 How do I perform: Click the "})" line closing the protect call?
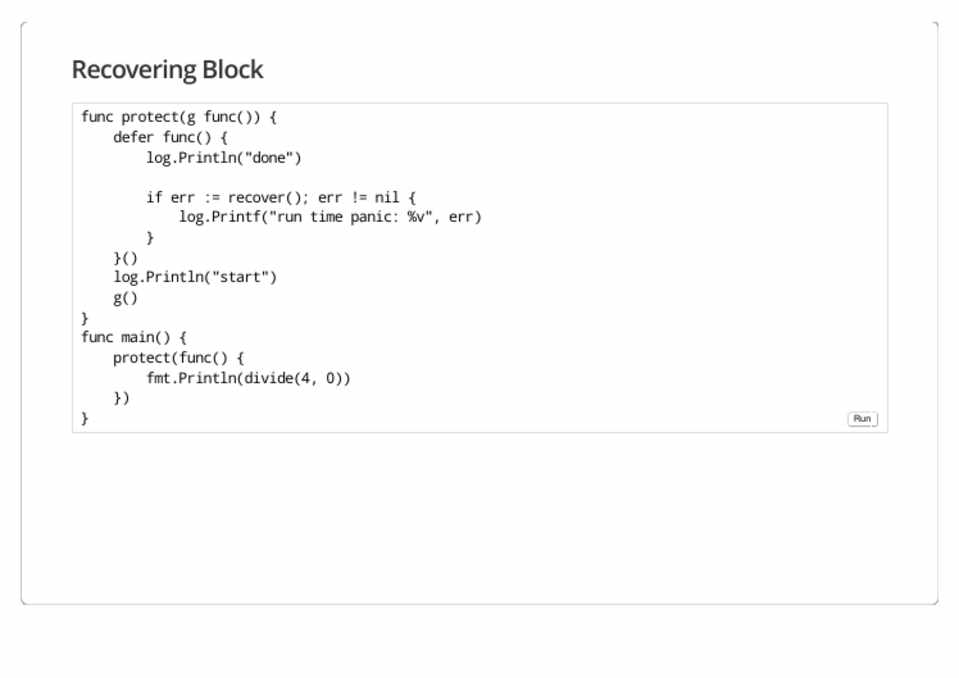pos(121,398)
